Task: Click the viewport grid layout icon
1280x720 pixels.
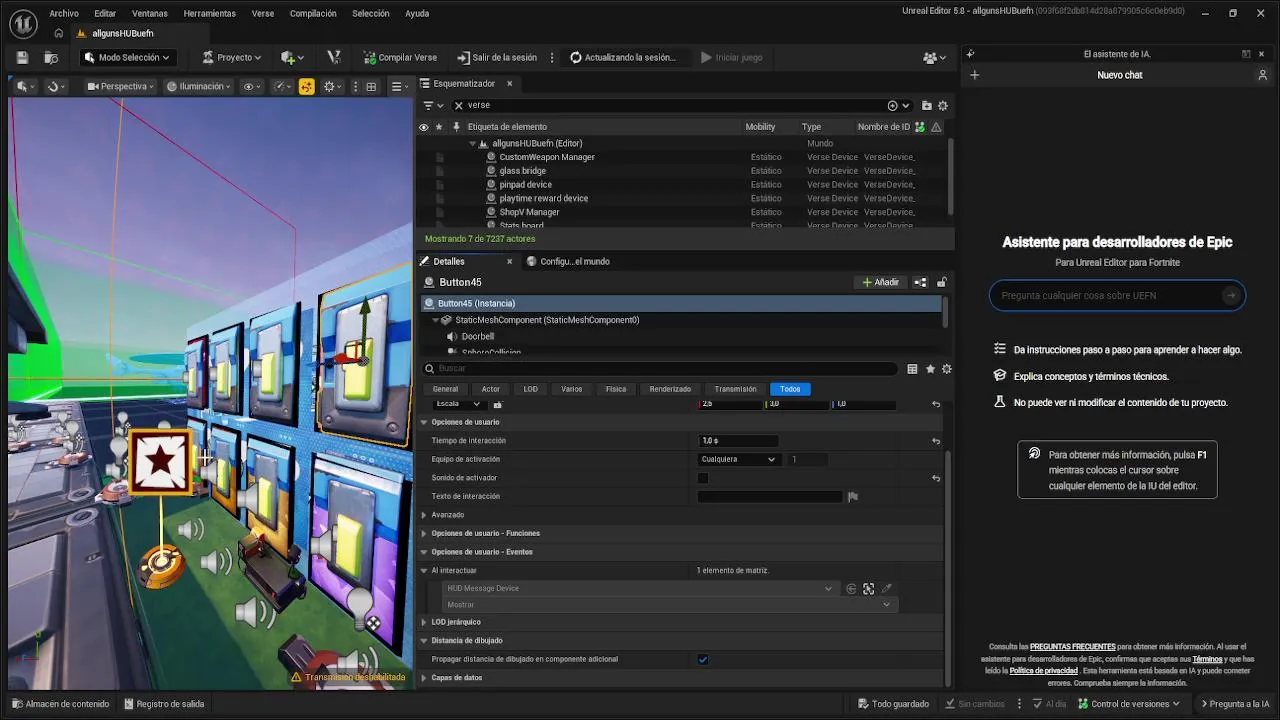Action: point(371,86)
